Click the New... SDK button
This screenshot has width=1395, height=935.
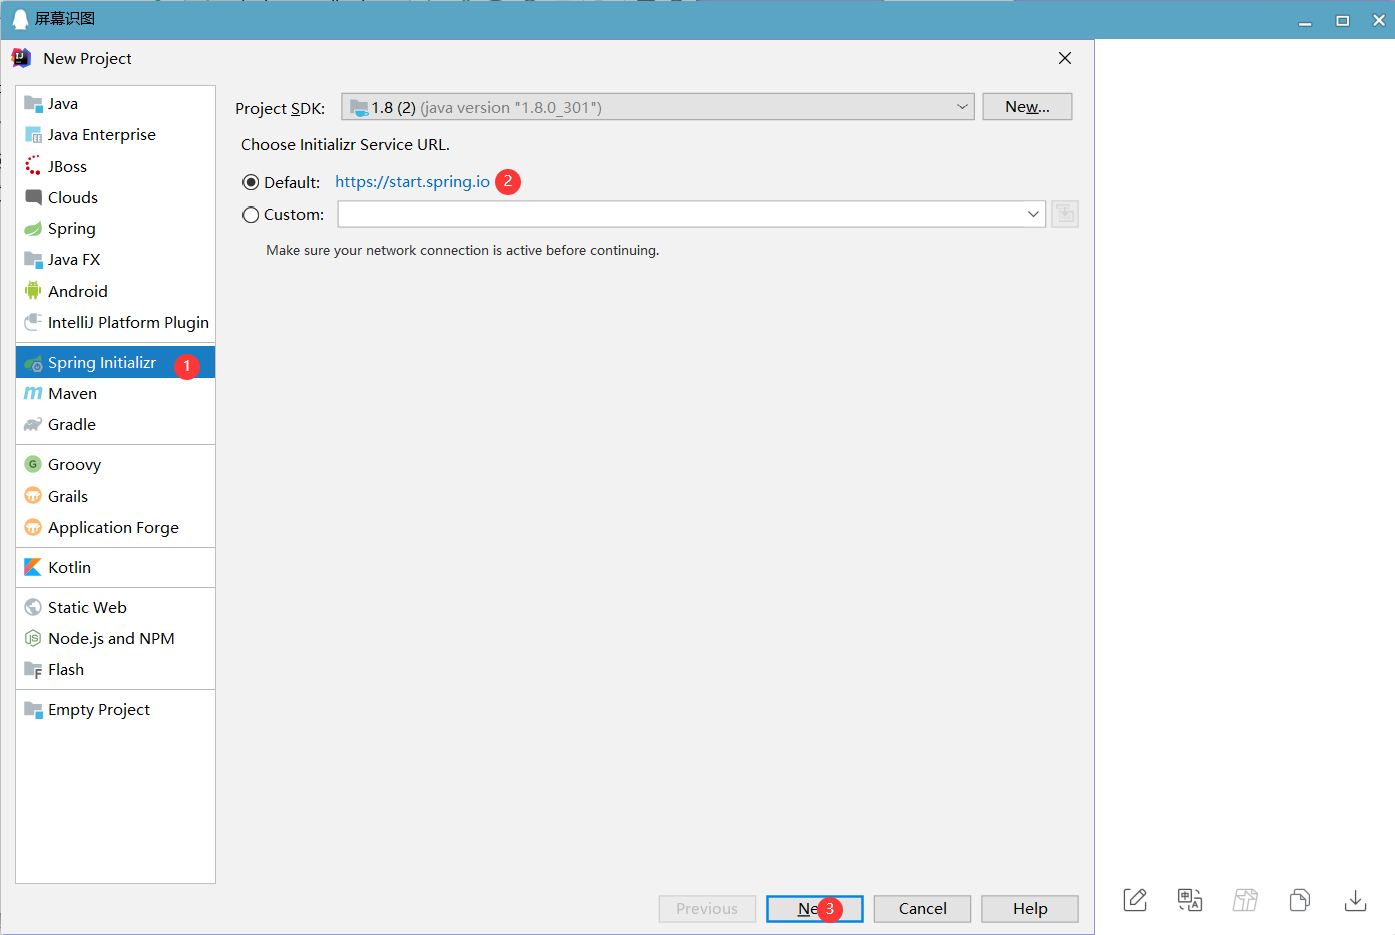(x=1027, y=106)
